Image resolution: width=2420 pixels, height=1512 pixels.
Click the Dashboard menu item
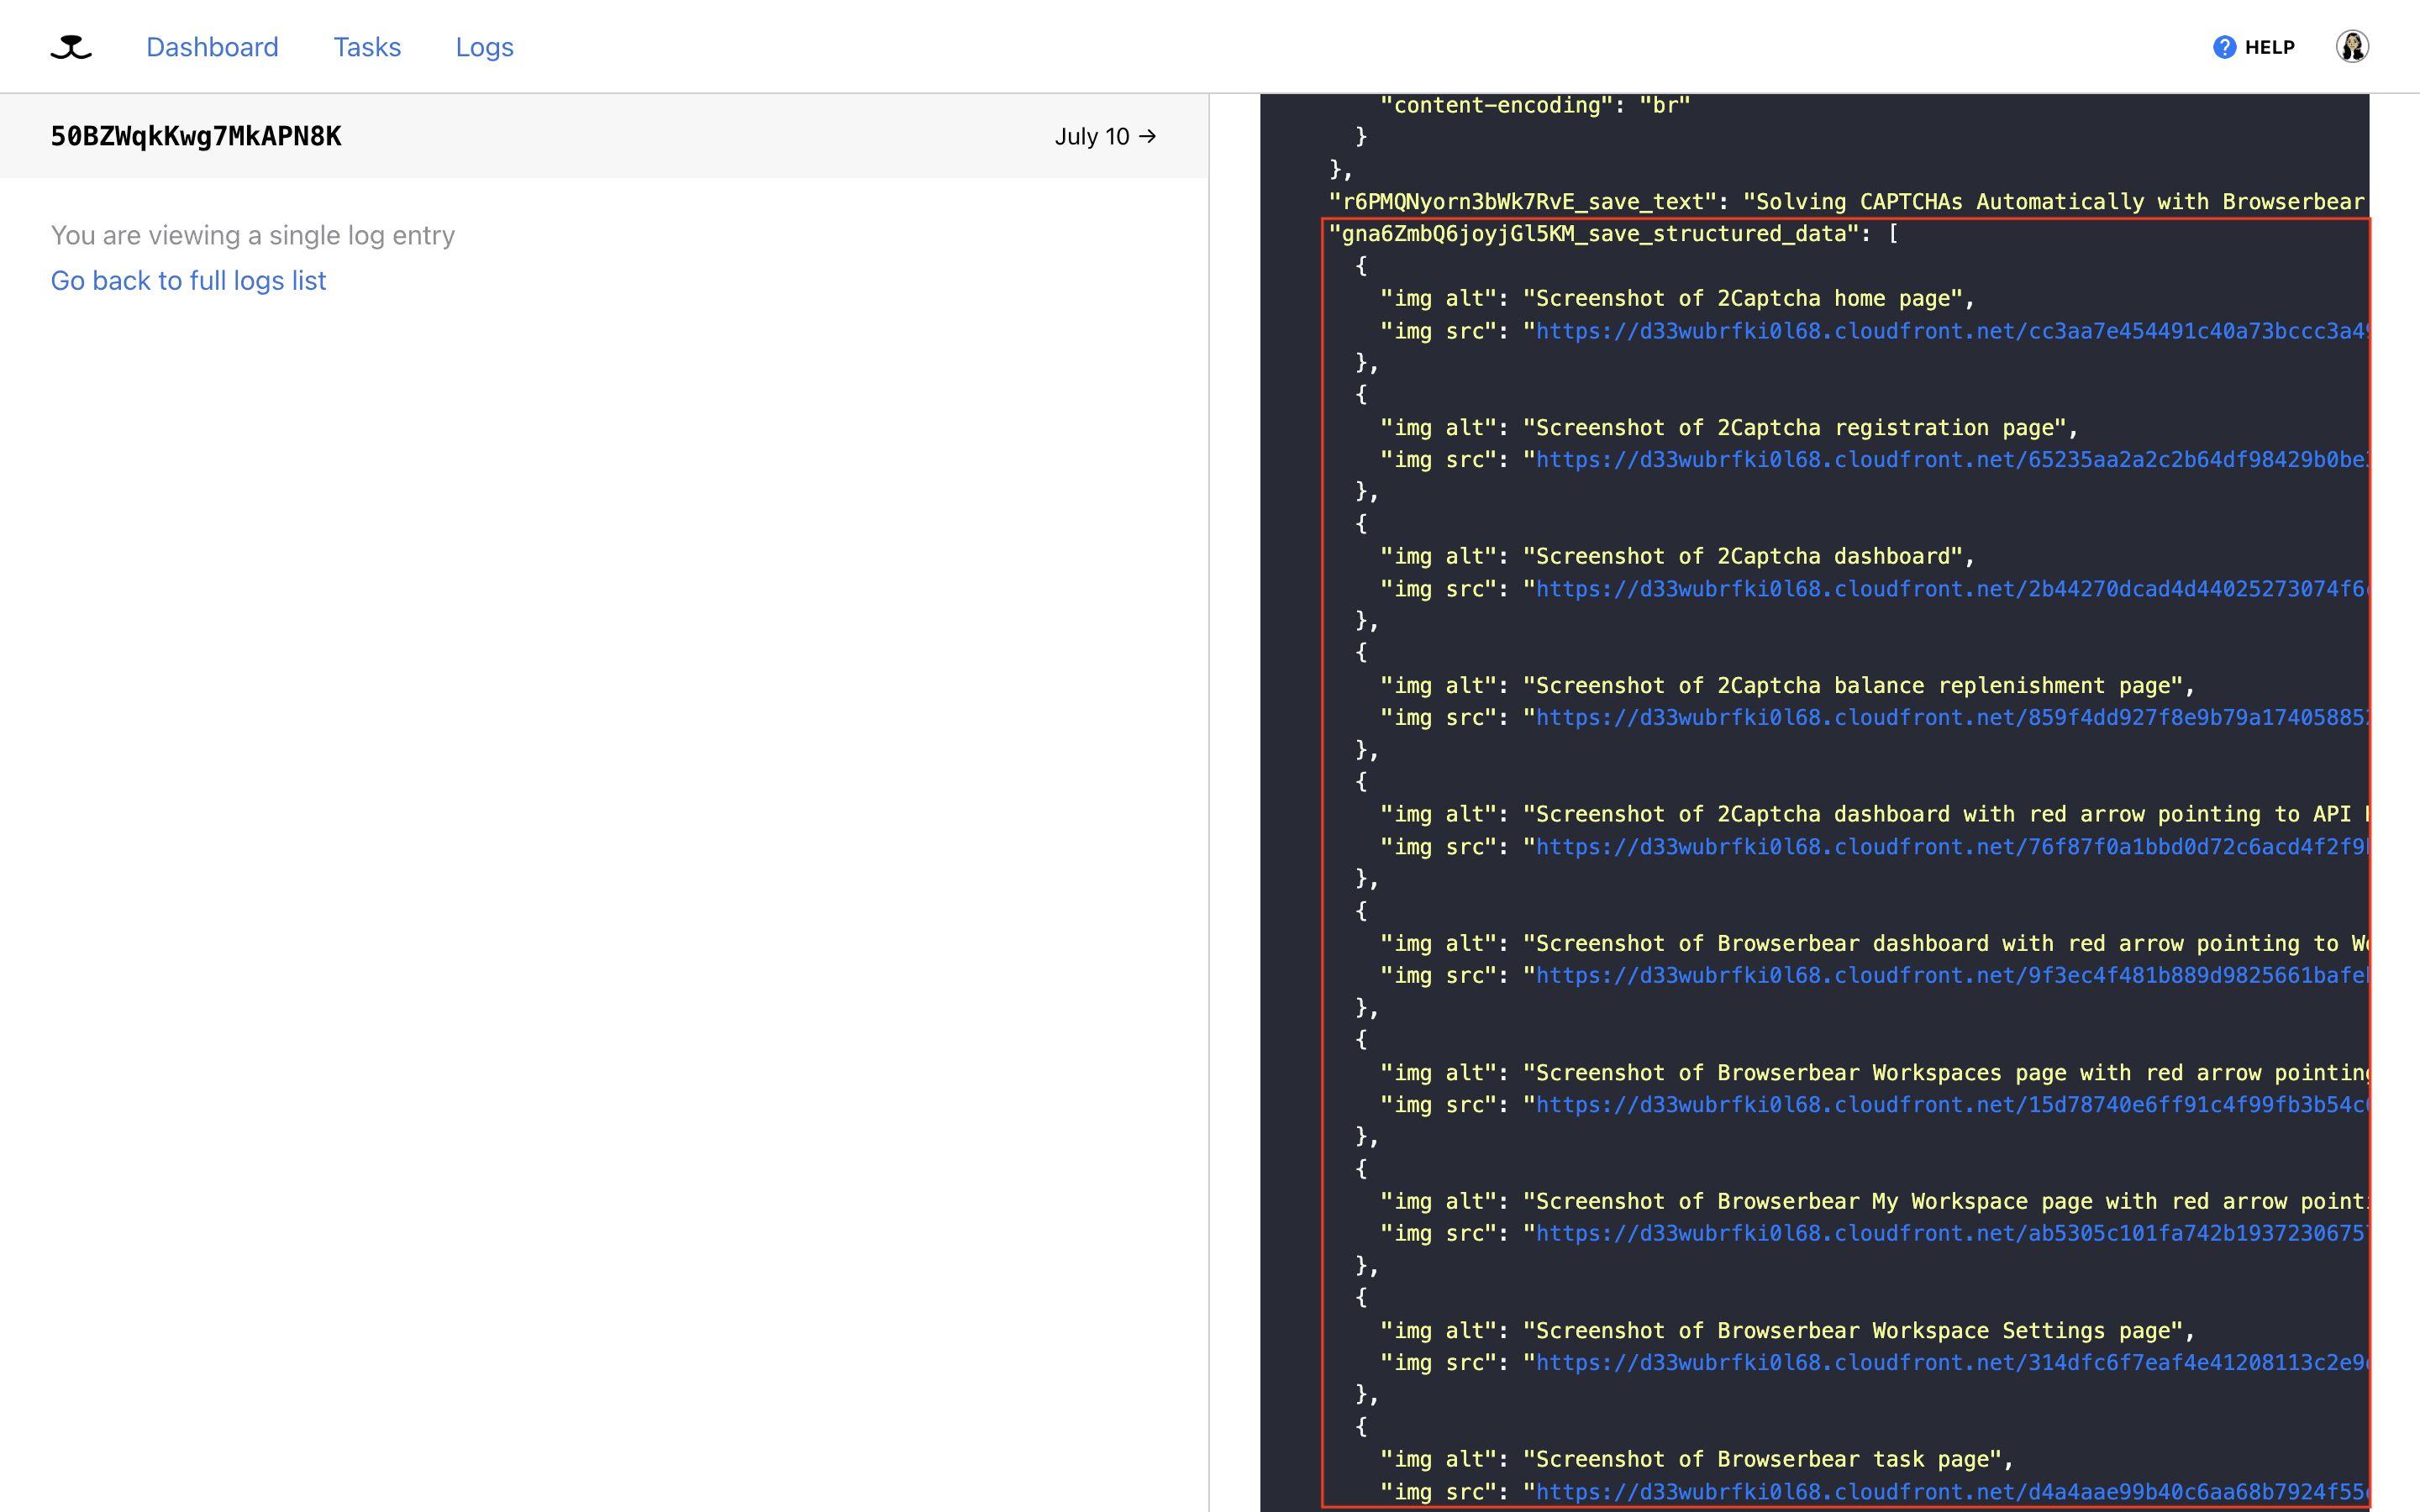[213, 47]
